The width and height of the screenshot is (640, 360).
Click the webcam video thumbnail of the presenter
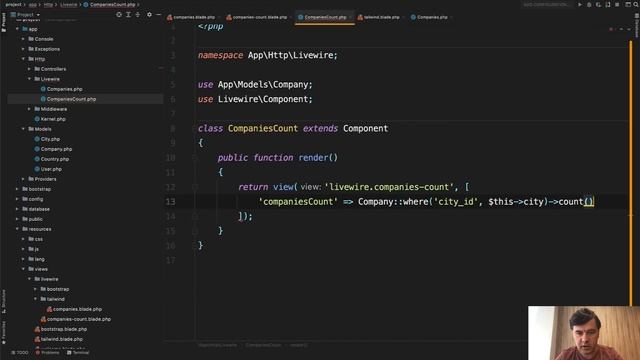[x=584, y=333]
